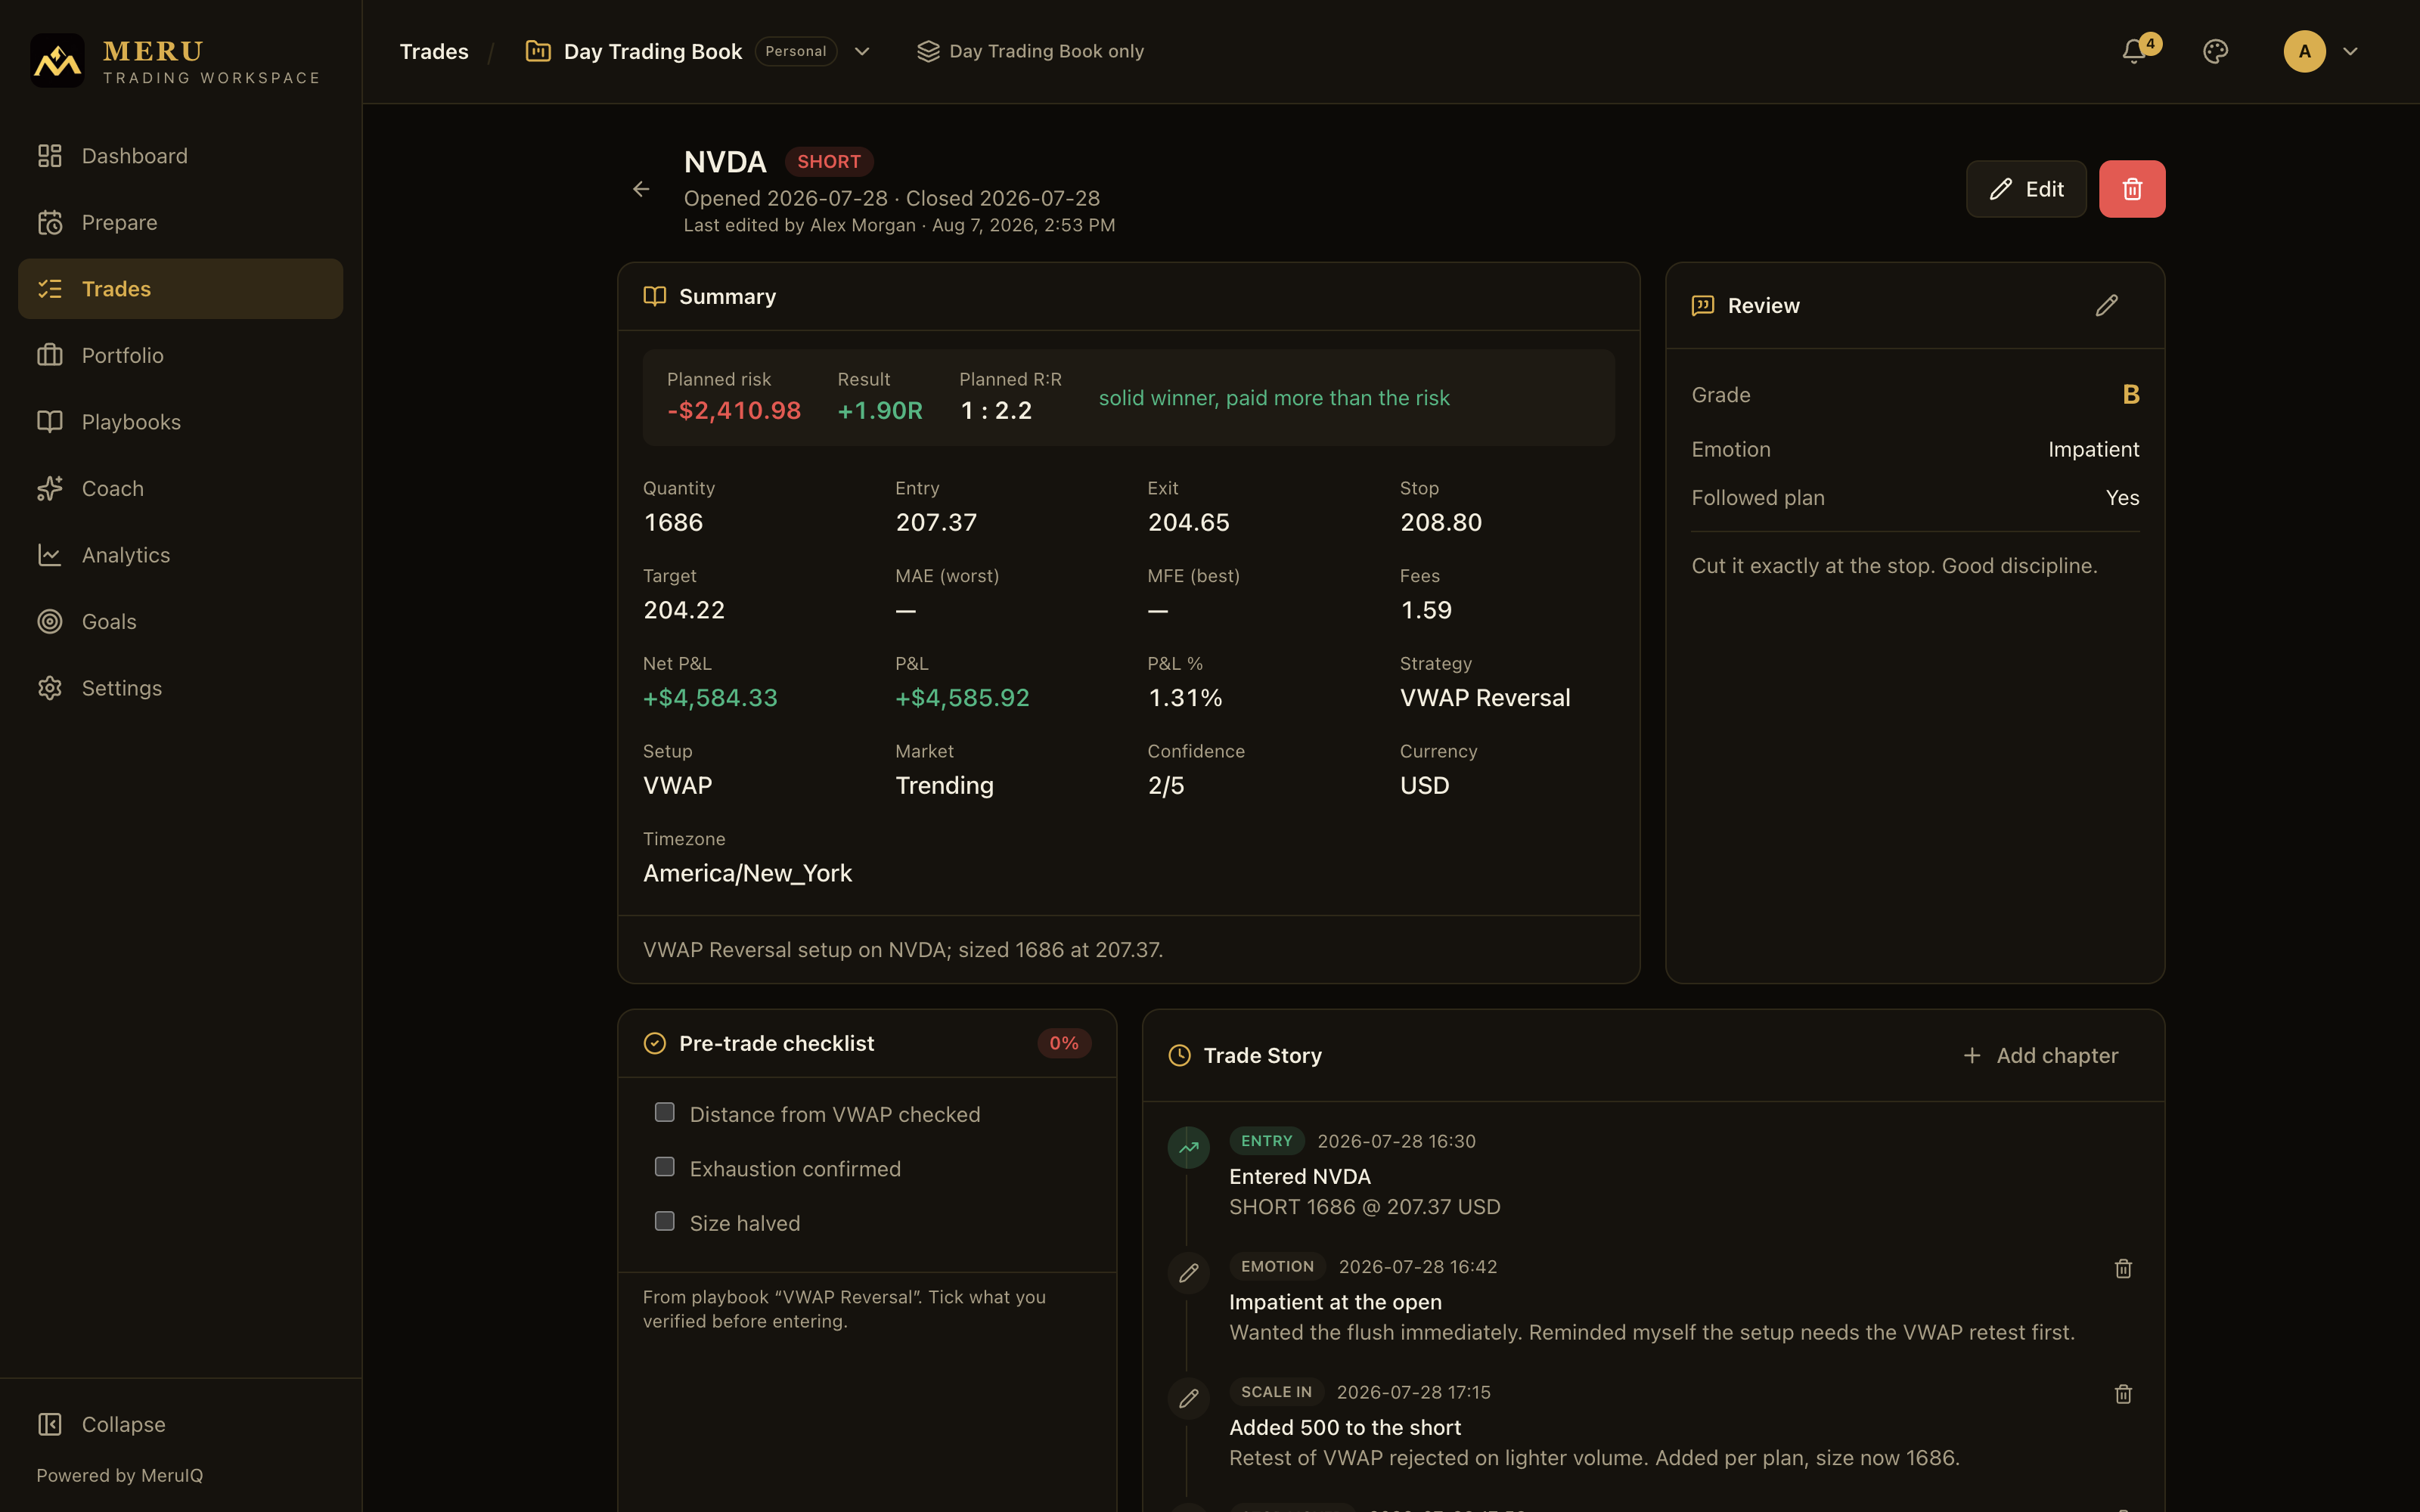The height and width of the screenshot is (1512, 2420).
Task: Click the 0% checklist progress badge
Action: 1064,1043
